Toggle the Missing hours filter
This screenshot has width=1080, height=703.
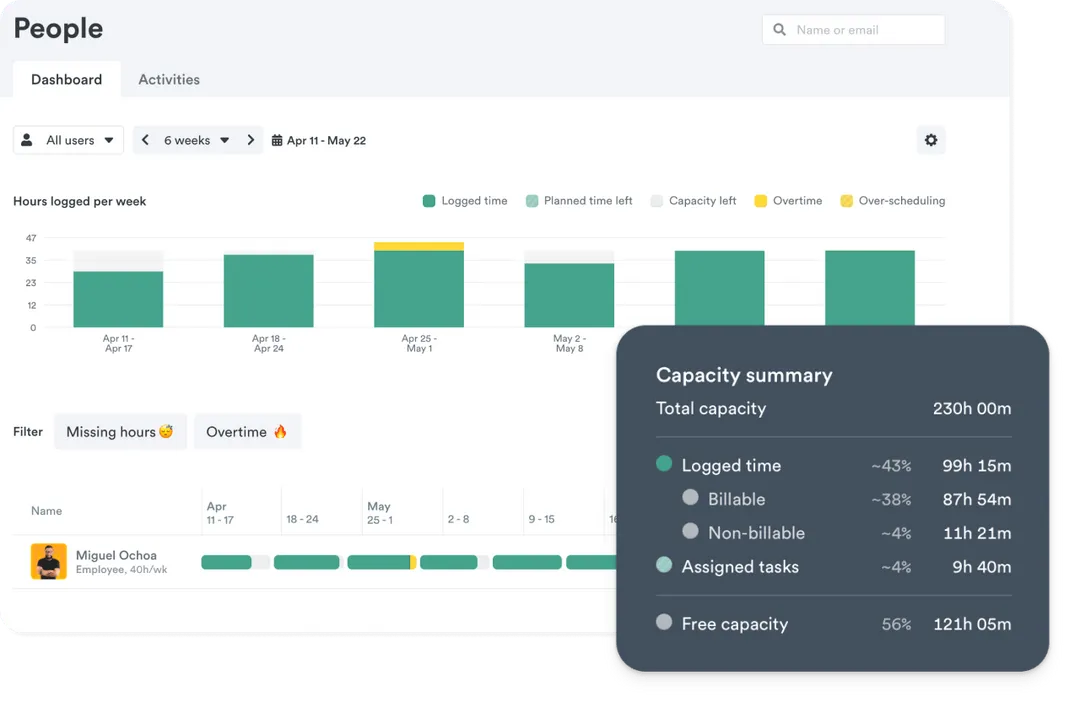click(x=120, y=432)
